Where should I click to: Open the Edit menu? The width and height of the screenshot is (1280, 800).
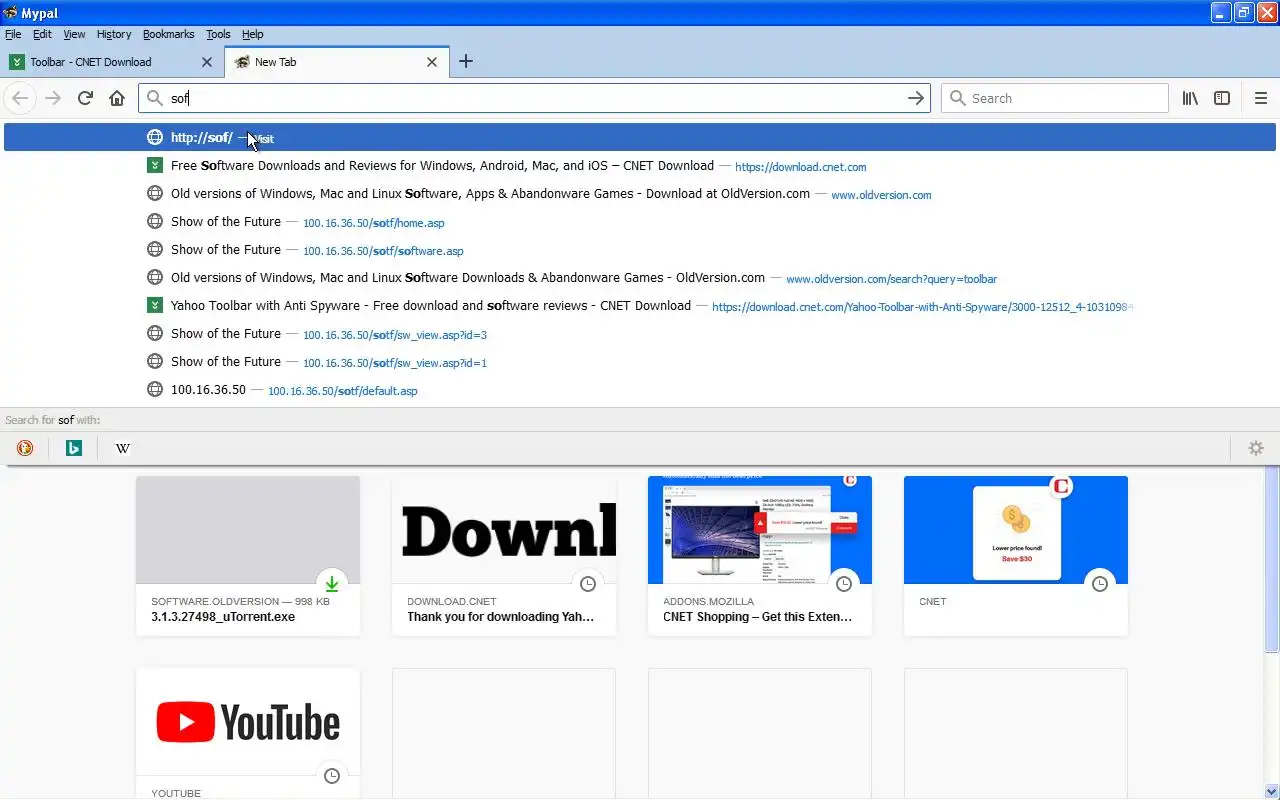coord(42,34)
